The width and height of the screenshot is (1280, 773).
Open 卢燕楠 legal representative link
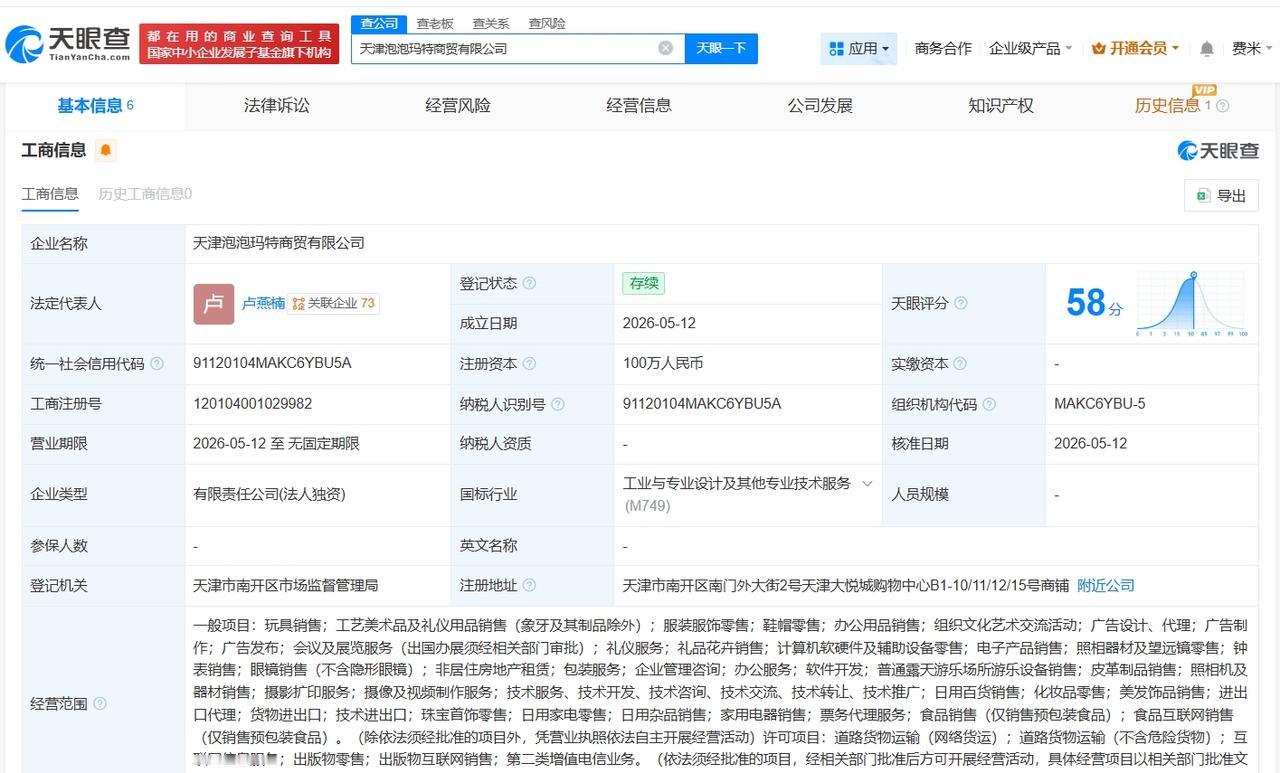click(x=263, y=303)
